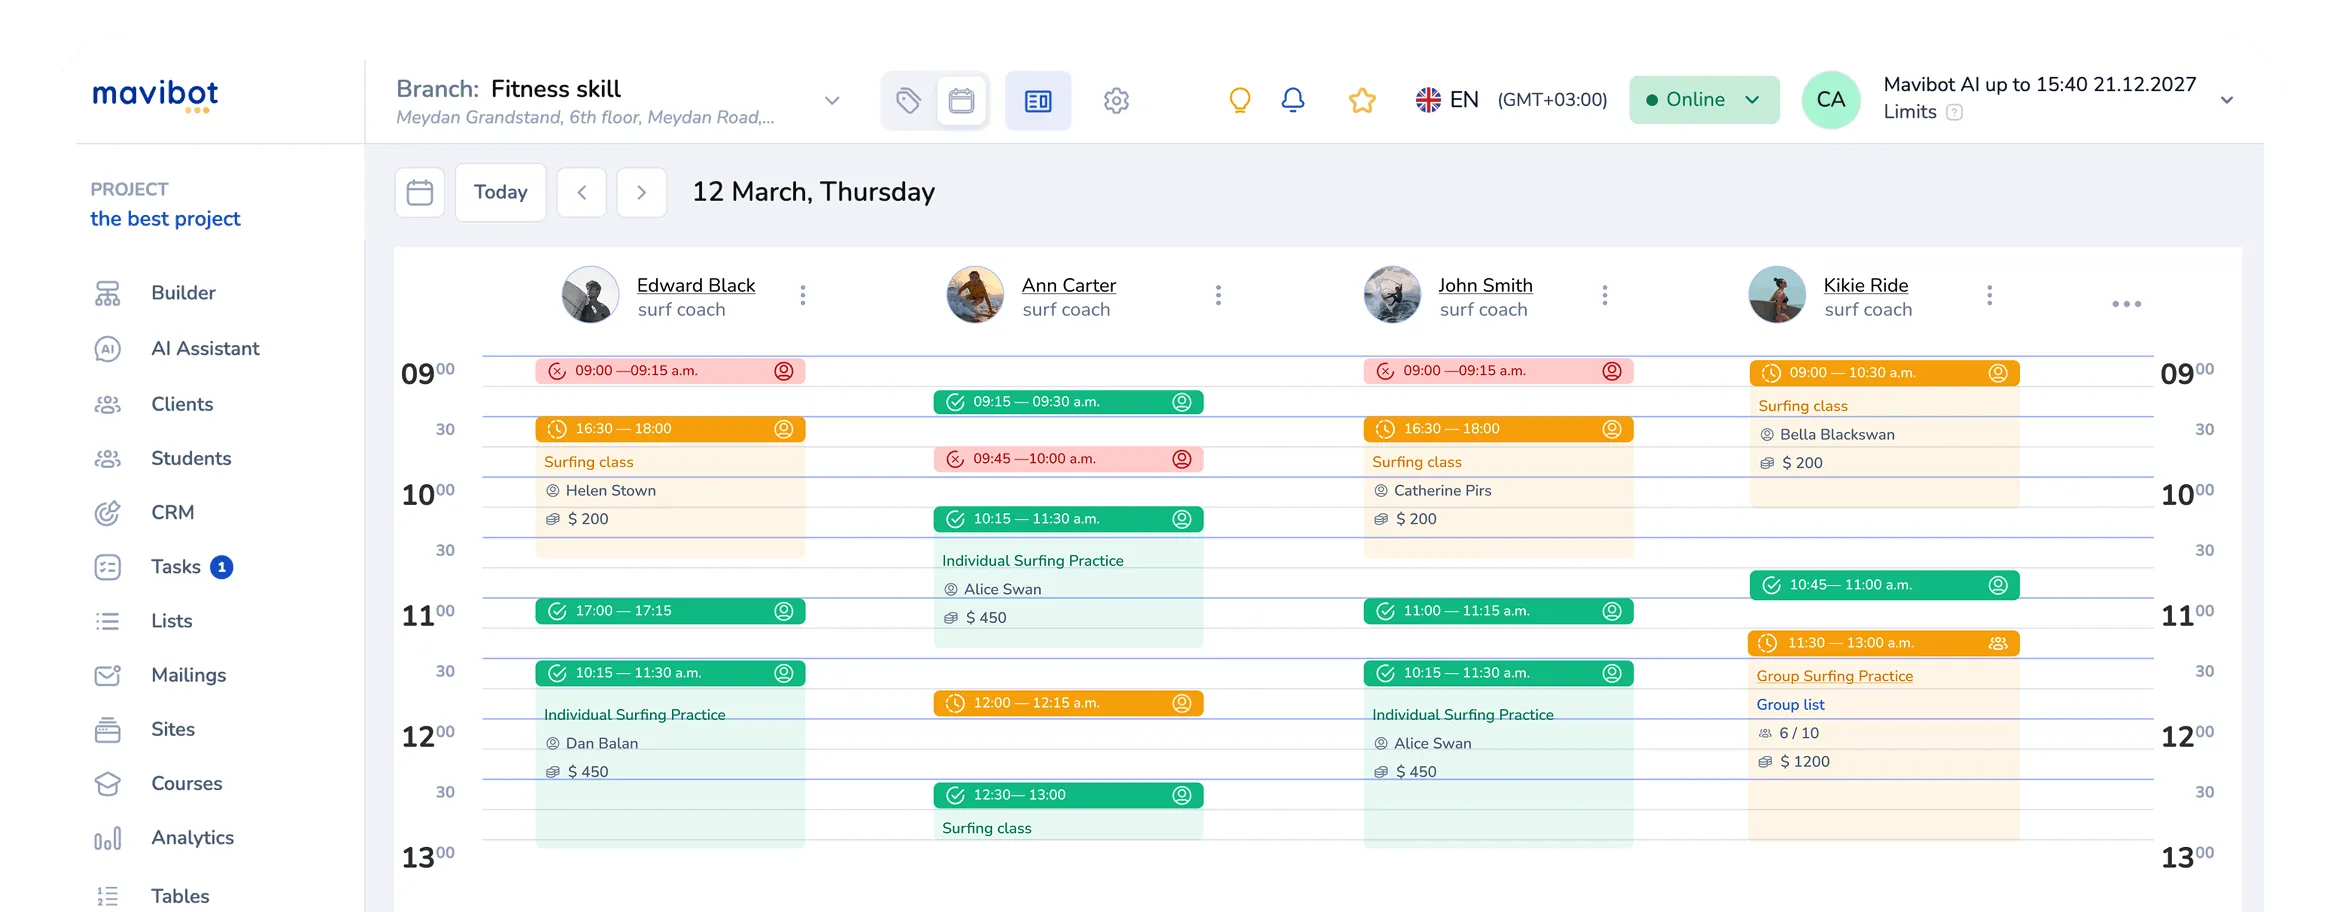Click the Limits help icon

pos(1954,112)
